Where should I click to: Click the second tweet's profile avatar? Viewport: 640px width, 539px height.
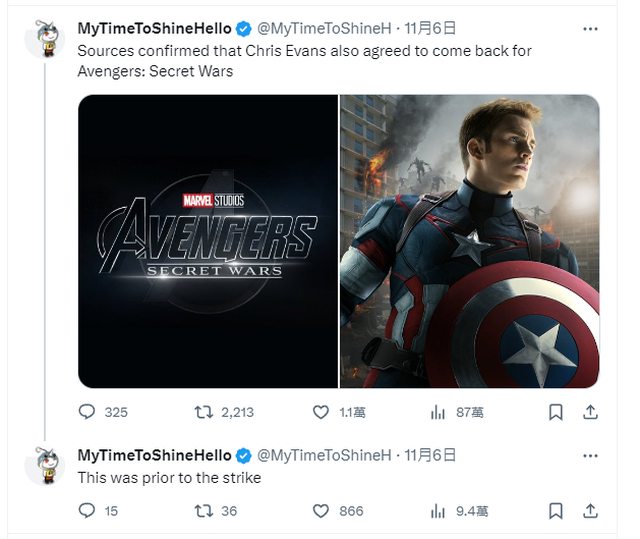tap(46, 464)
